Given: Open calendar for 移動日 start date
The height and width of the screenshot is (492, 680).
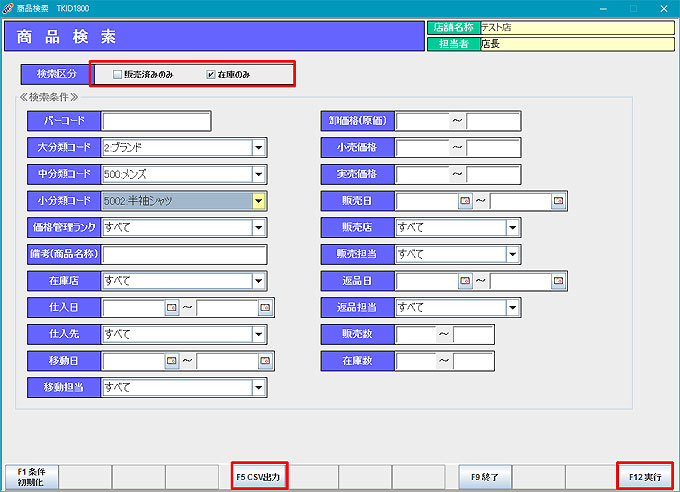Looking at the screenshot, I should point(172,361).
